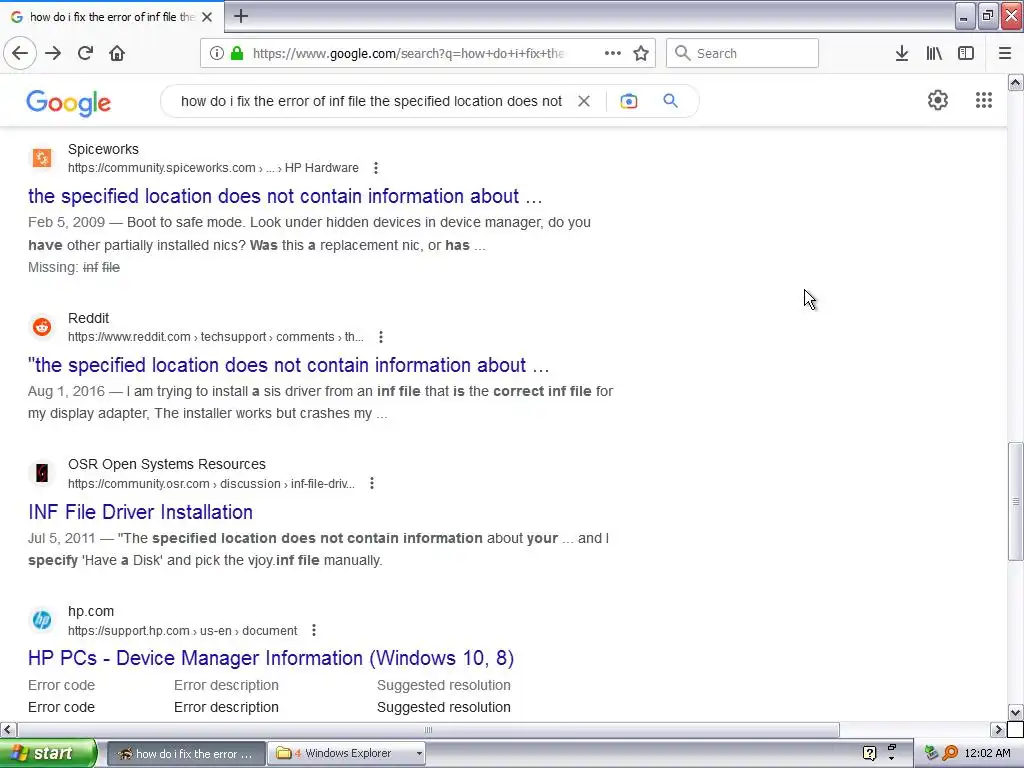
Task: Go back with the browser back arrow
Action: 20,53
